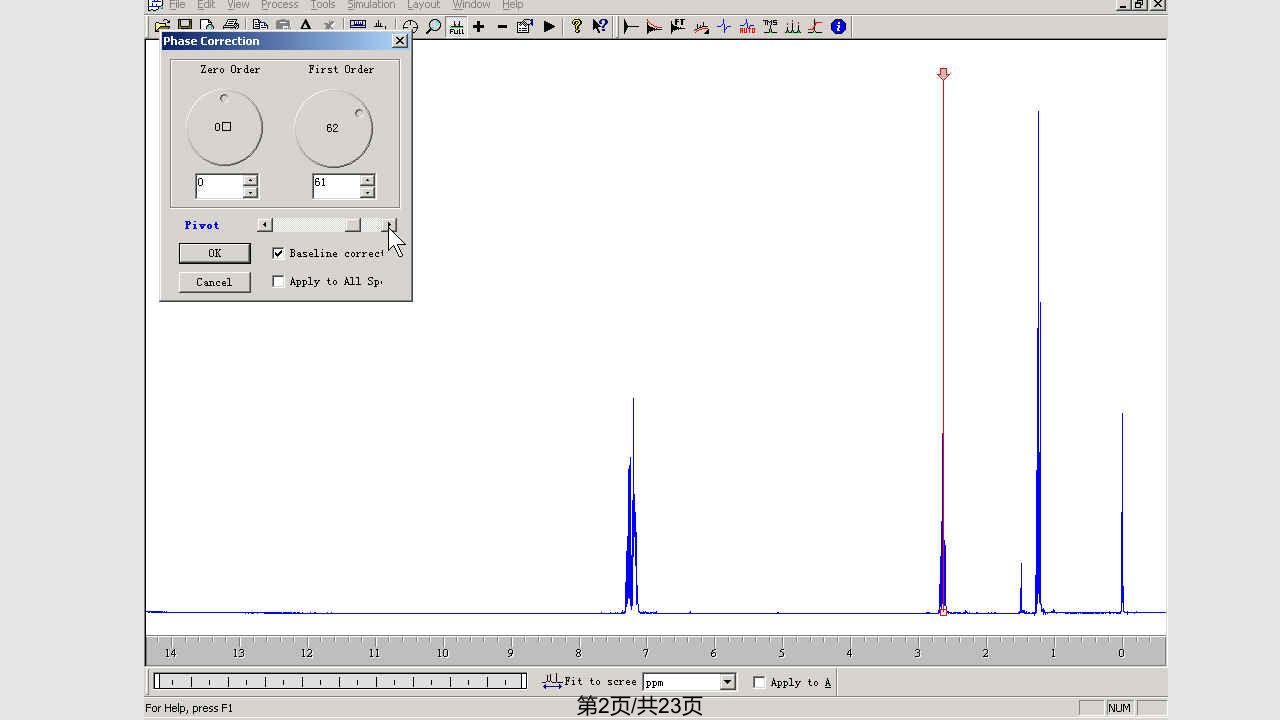Click the Full spectrum view icon
The height and width of the screenshot is (720, 1280).
click(456, 27)
